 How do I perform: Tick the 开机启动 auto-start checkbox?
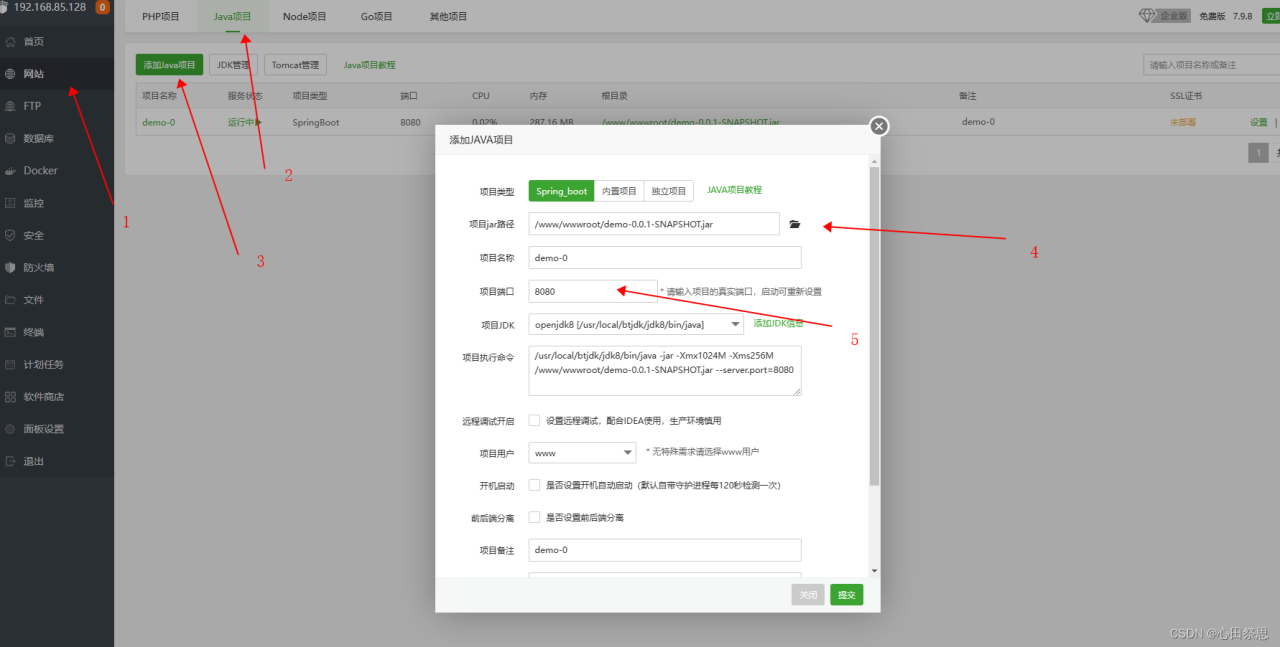(x=534, y=485)
